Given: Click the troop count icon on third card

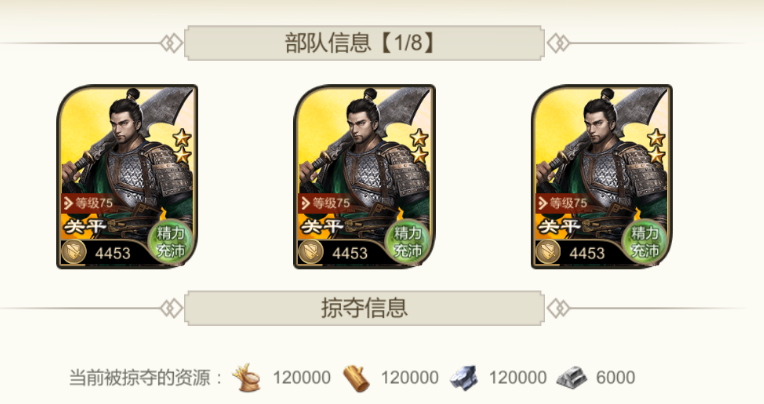Looking at the screenshot, I should [x=549, y=252].
